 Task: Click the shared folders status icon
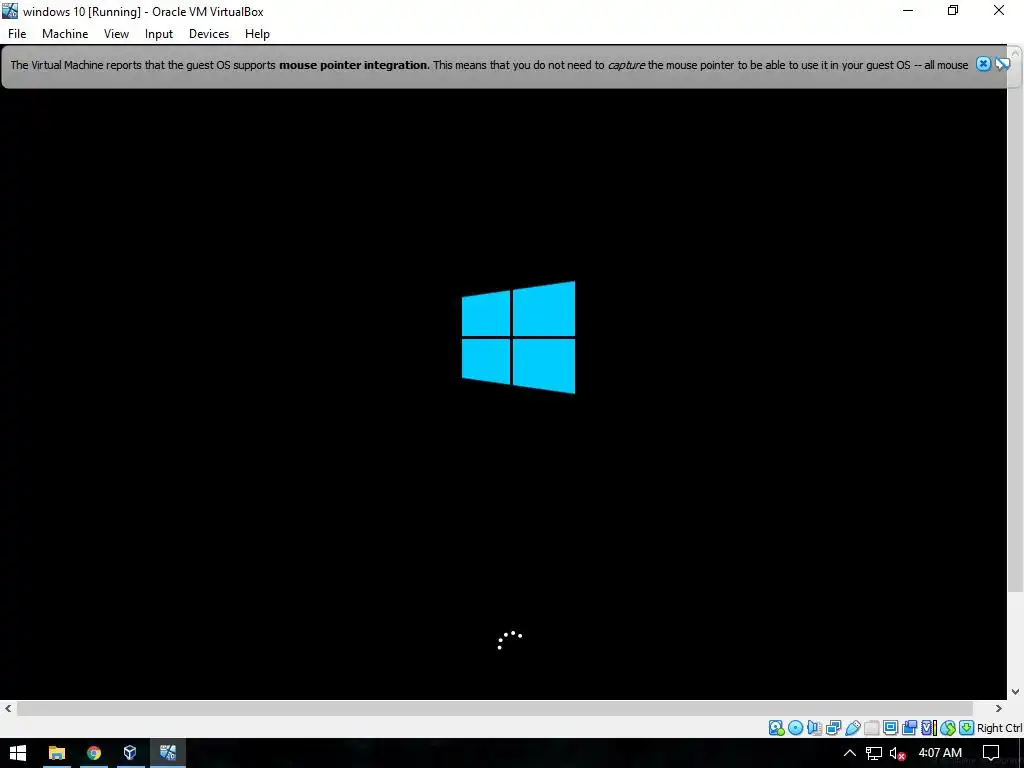coord(871,728)
